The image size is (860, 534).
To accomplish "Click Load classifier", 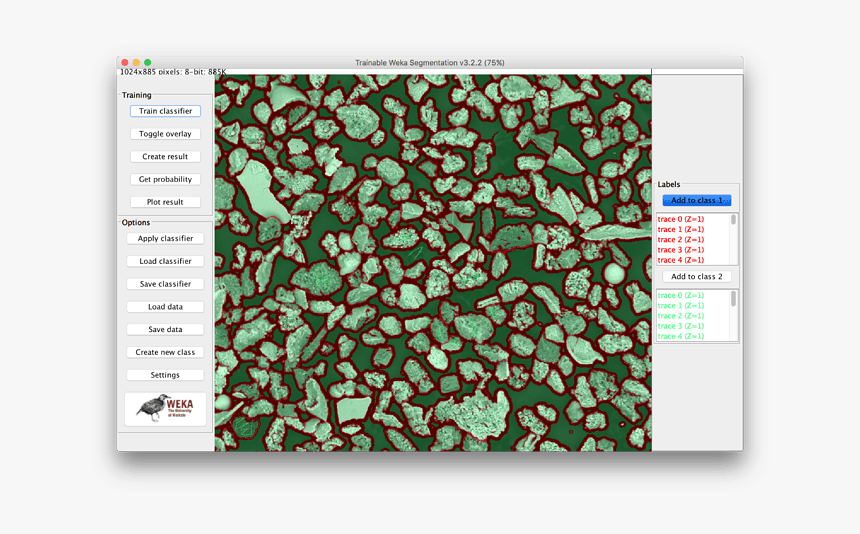I will [x=165, y=261].
